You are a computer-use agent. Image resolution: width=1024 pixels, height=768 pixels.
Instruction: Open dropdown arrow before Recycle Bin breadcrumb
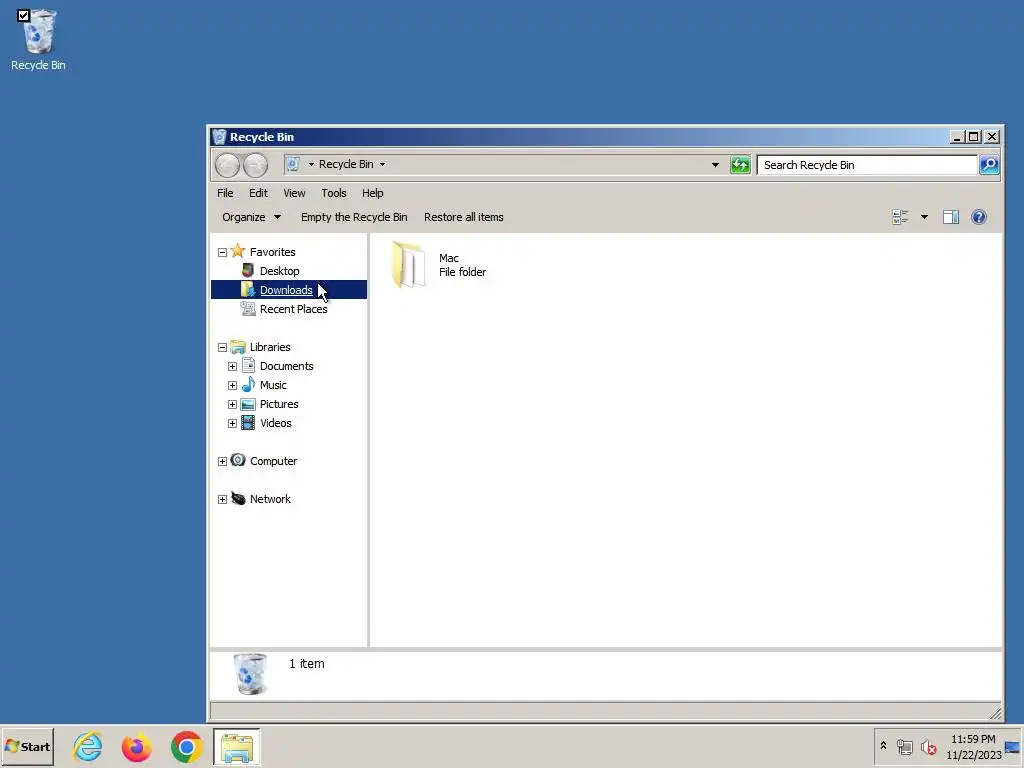pos(311,165)
